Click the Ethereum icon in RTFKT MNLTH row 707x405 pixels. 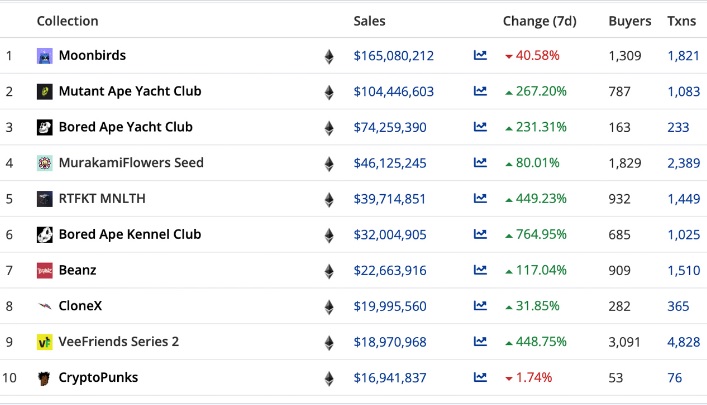coord(329,199)
